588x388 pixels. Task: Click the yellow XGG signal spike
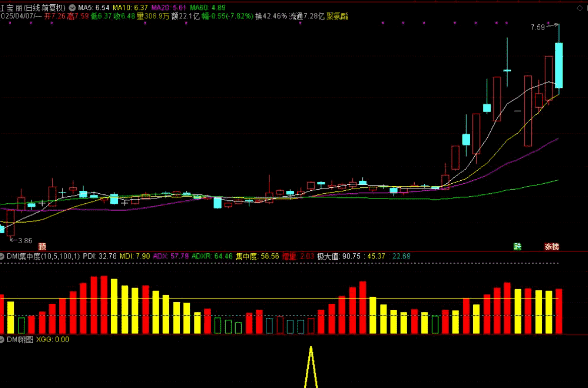(x=311, y=367)
